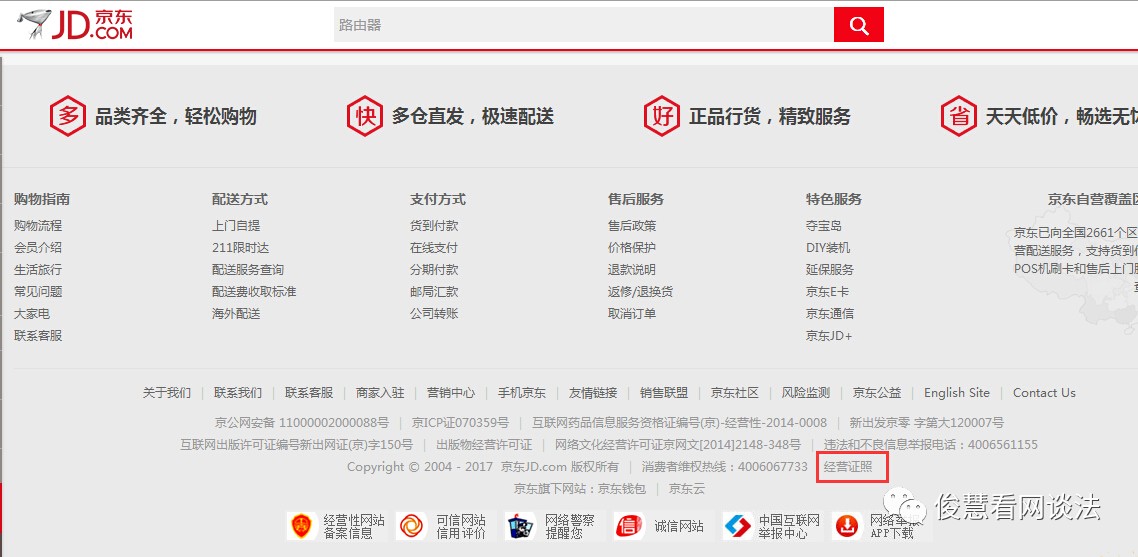The height and width of the screenshot is (557, 1138).
Task: Switch to the English Site
Action: click(x=957, y=393)
